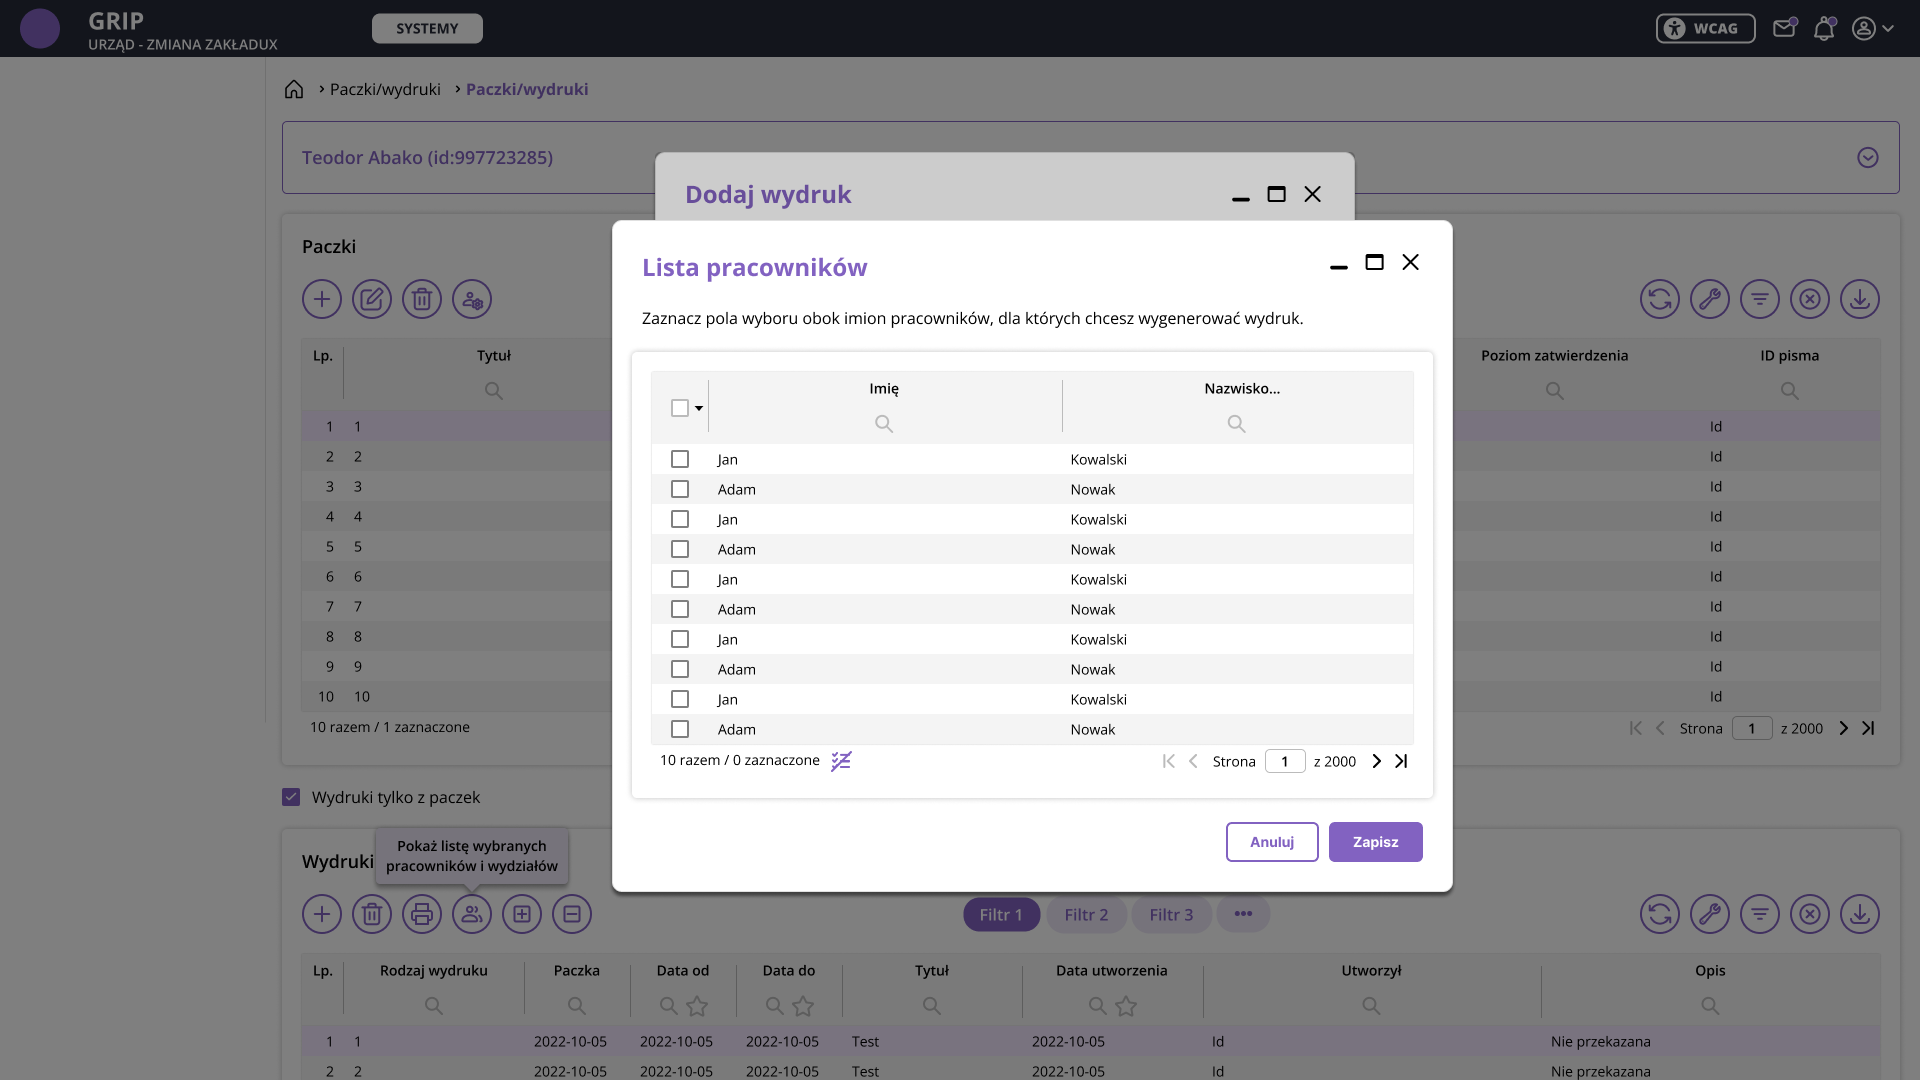Viewport: 1920px width, 1080px height.
Task: Open the Wydruki filter icon
Action: click(x=1760, y=914)
